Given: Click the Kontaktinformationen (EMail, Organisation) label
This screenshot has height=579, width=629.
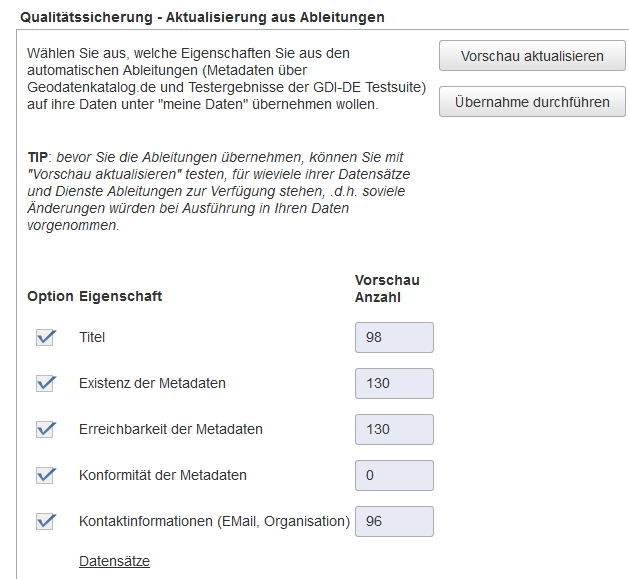Looking at the screenshot, I should 214,521.
